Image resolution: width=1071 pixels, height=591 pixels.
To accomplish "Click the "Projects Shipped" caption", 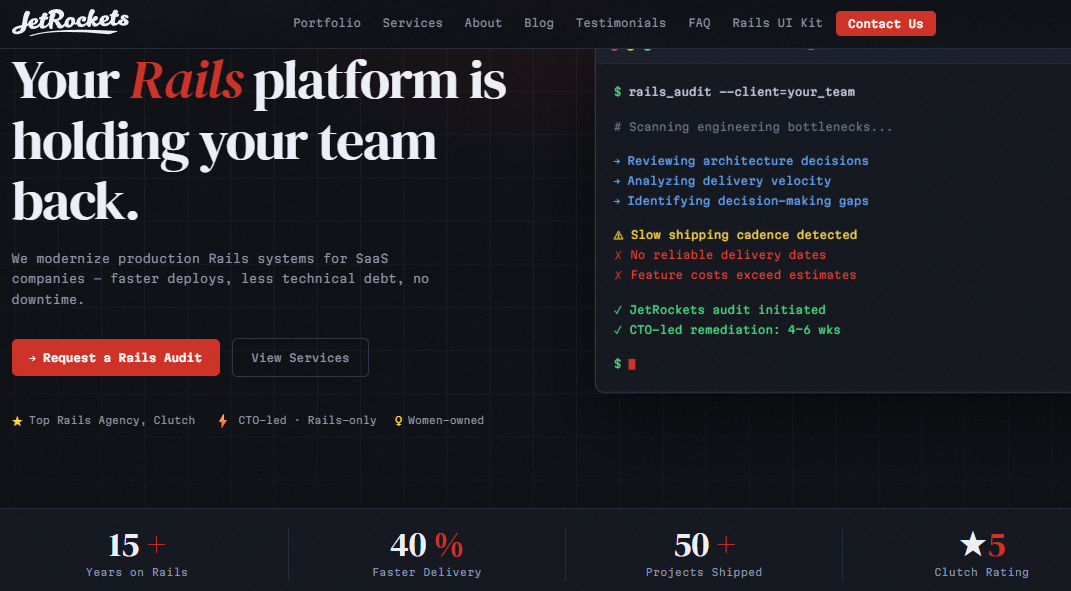I will [704, 572].
